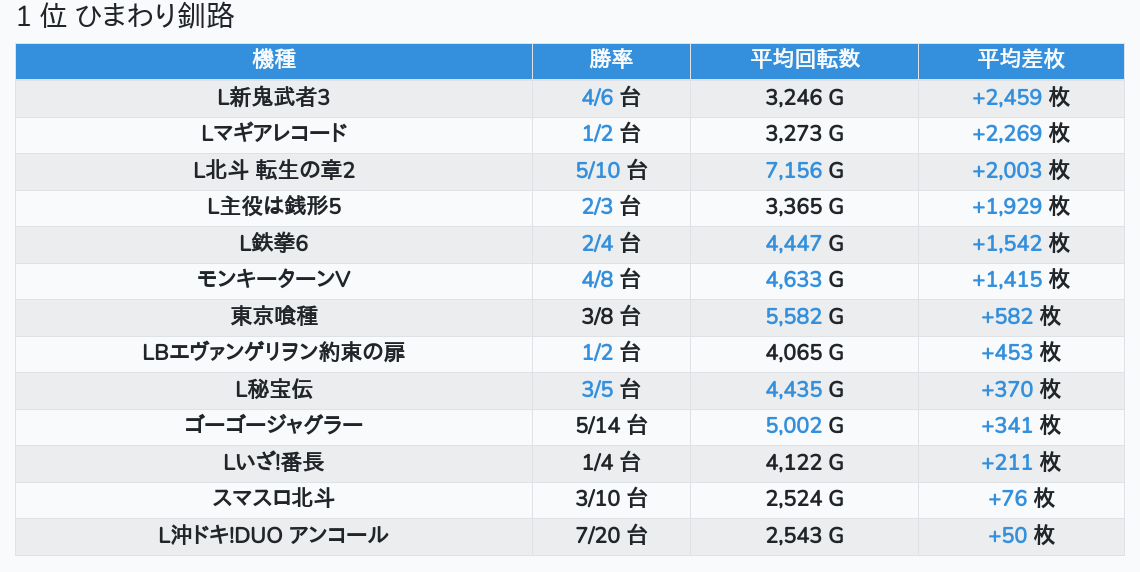Click the ゴーゴージャグラー machine name

(x=274, y=426)
